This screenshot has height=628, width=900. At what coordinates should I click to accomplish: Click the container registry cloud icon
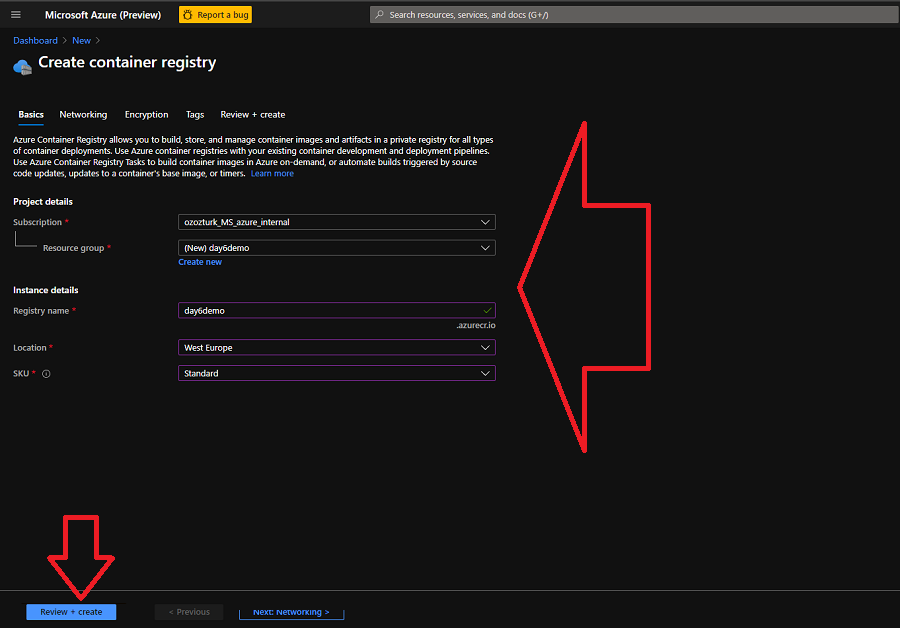(x=22, y=66)
